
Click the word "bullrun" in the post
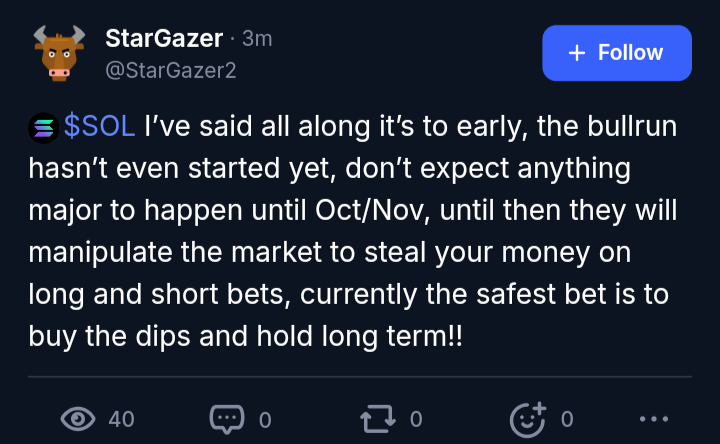(x=632, y=126)
